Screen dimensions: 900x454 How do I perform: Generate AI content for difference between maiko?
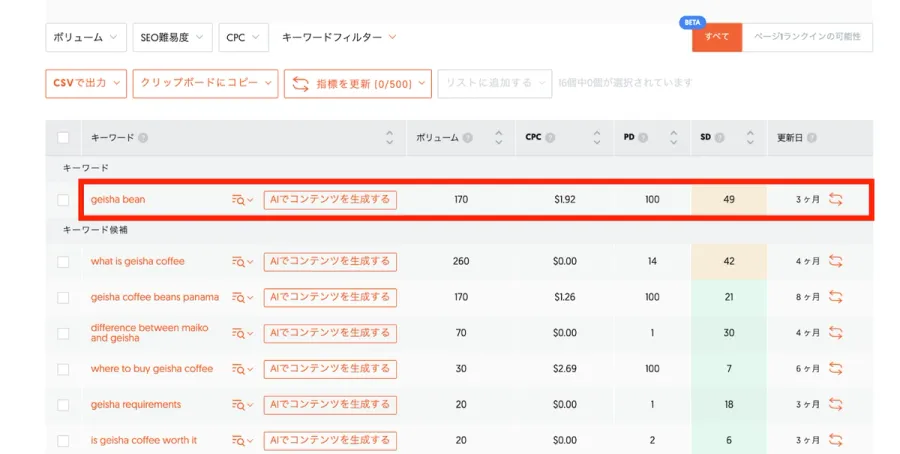click(330, 333)
